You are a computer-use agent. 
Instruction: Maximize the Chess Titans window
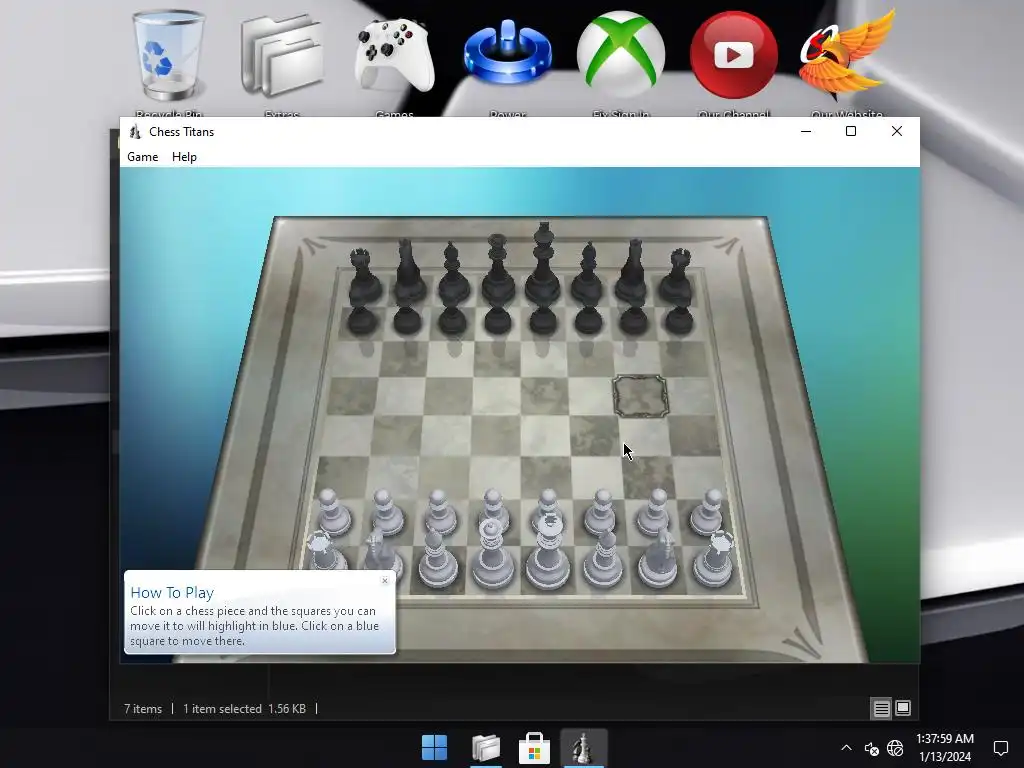[850, 131]
